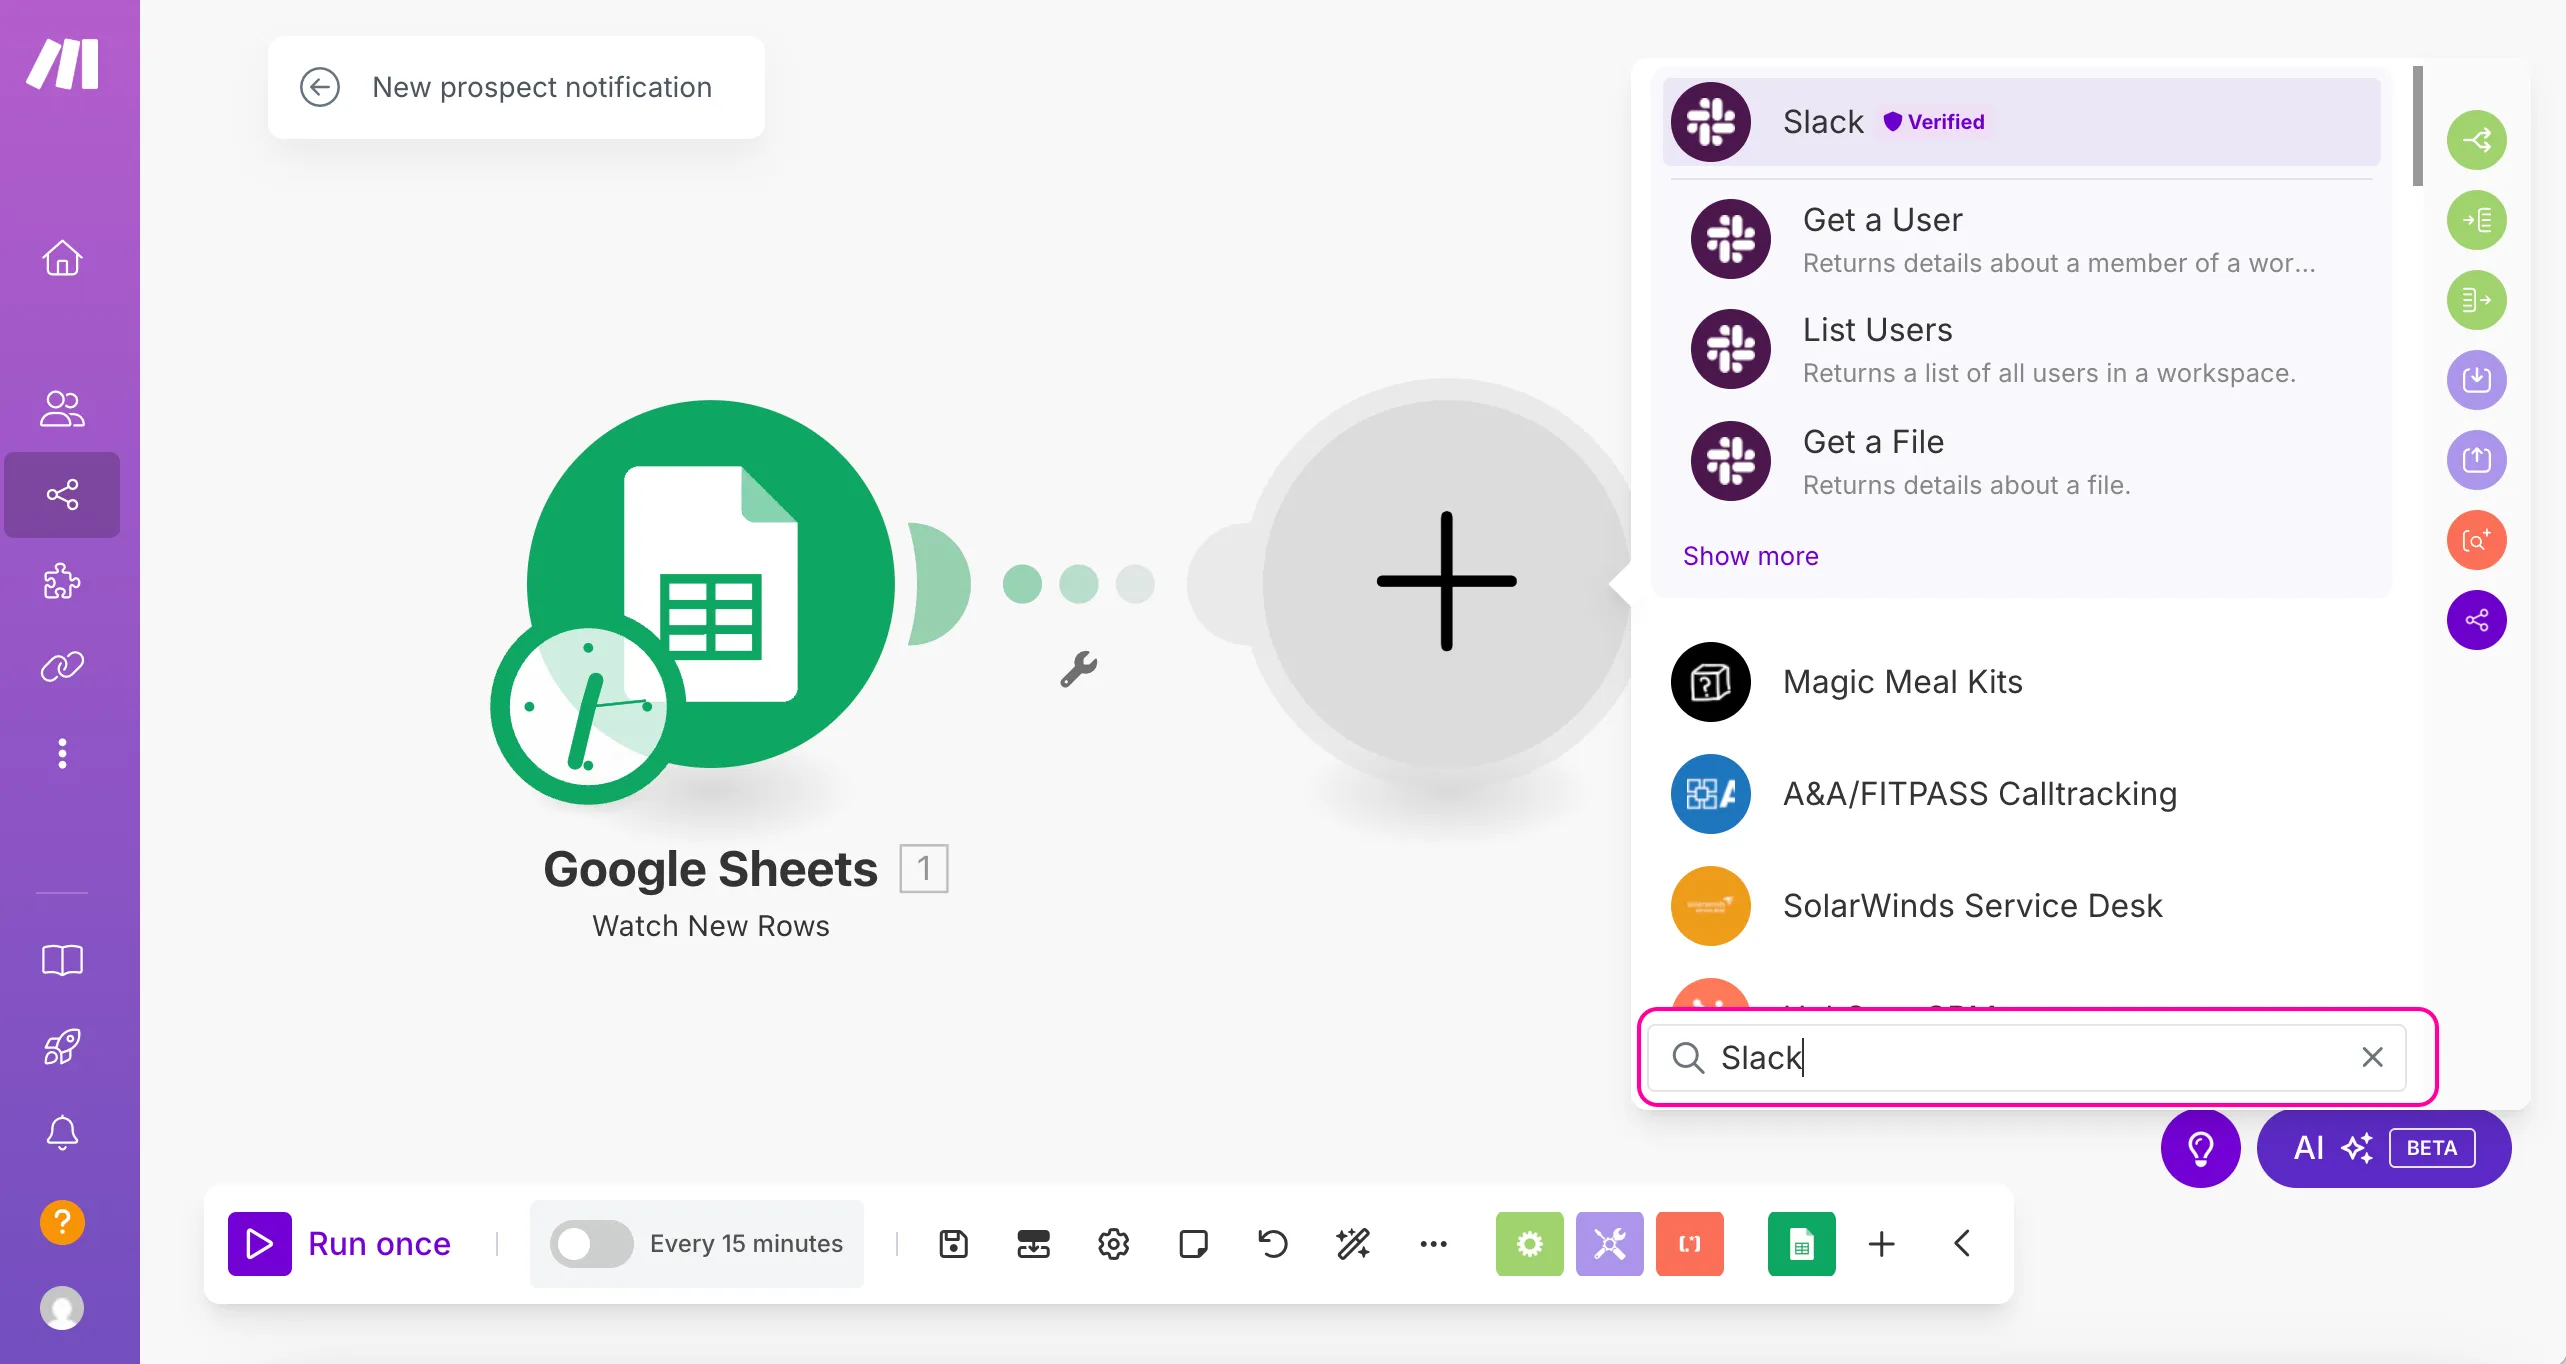Screen dimensions: 2566x1364
Task: Open scenario settings gear icon
Action: [x=1113, y=1244]
